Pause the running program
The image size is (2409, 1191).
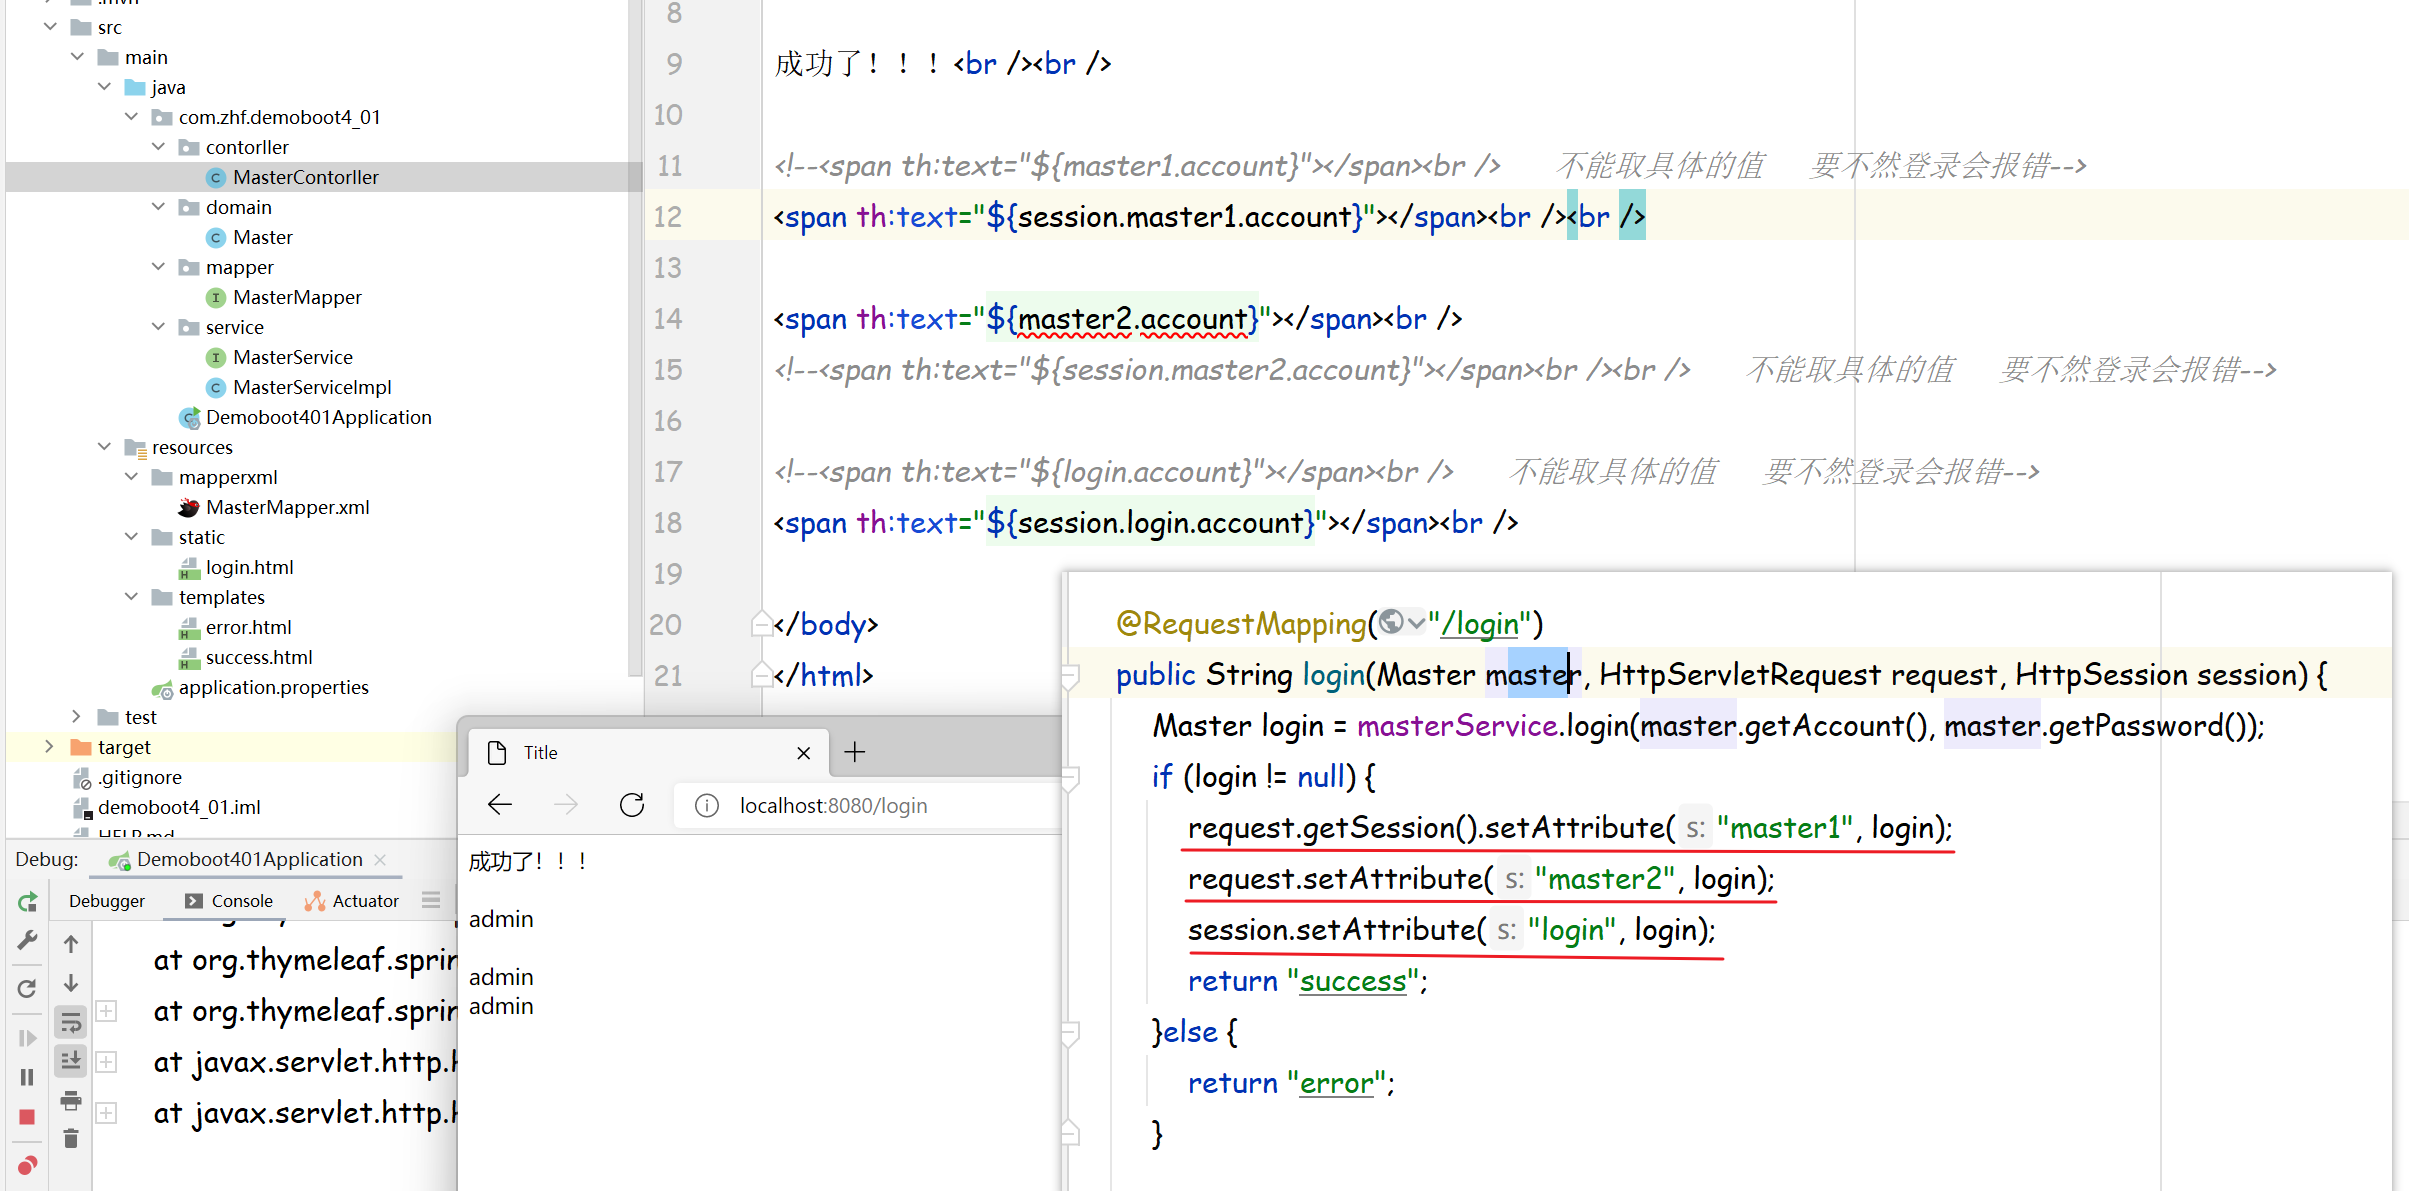pos(27,1077)
